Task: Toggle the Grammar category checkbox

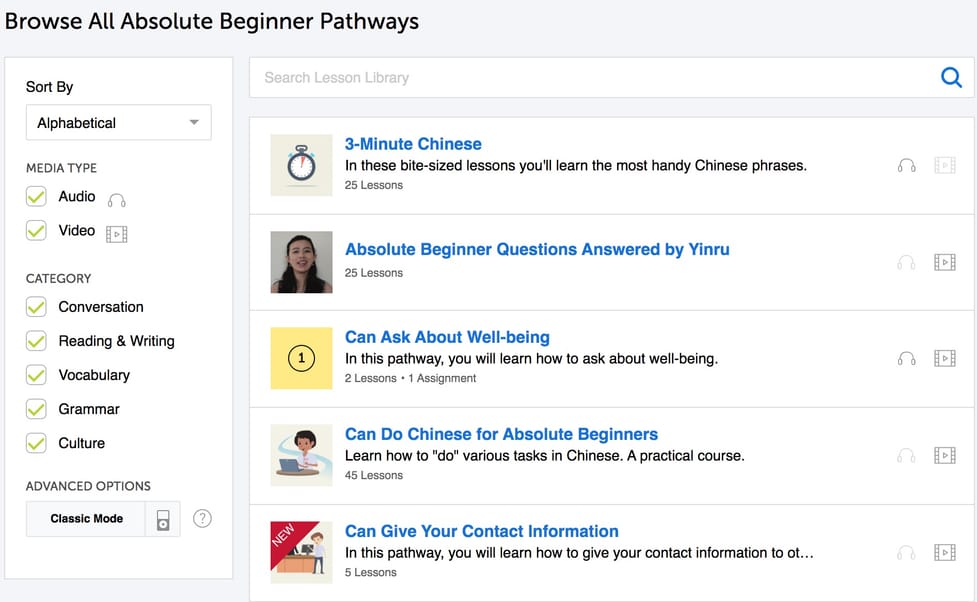Action: pyautogui.click(x=36, y=409)
